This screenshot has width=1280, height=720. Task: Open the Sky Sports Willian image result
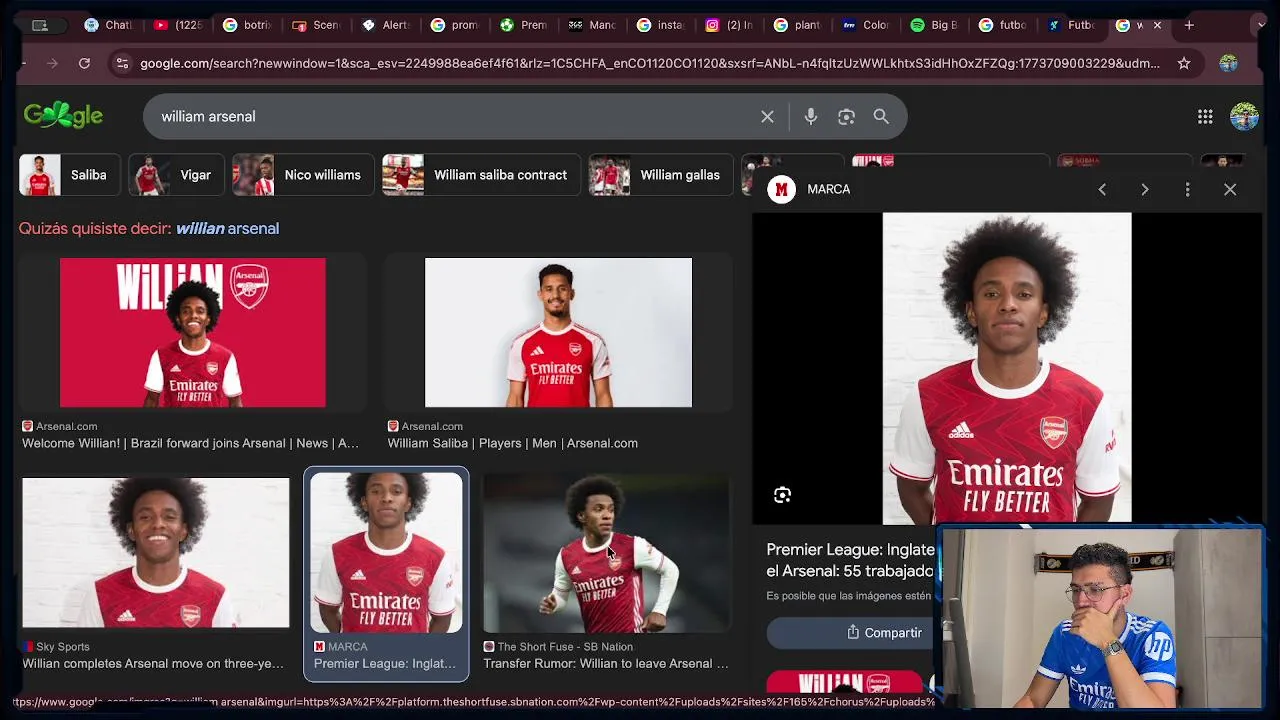coord(156,553)
